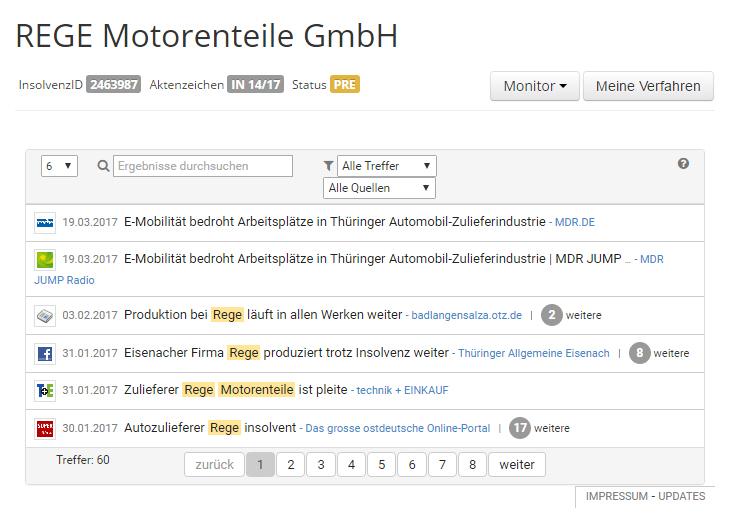Screen dimensions: 738x508
Task: Open the first E-Mobilität bedroht Arbeitsplätze article headline
Action: pyautogui.click(x=335, y=222)
